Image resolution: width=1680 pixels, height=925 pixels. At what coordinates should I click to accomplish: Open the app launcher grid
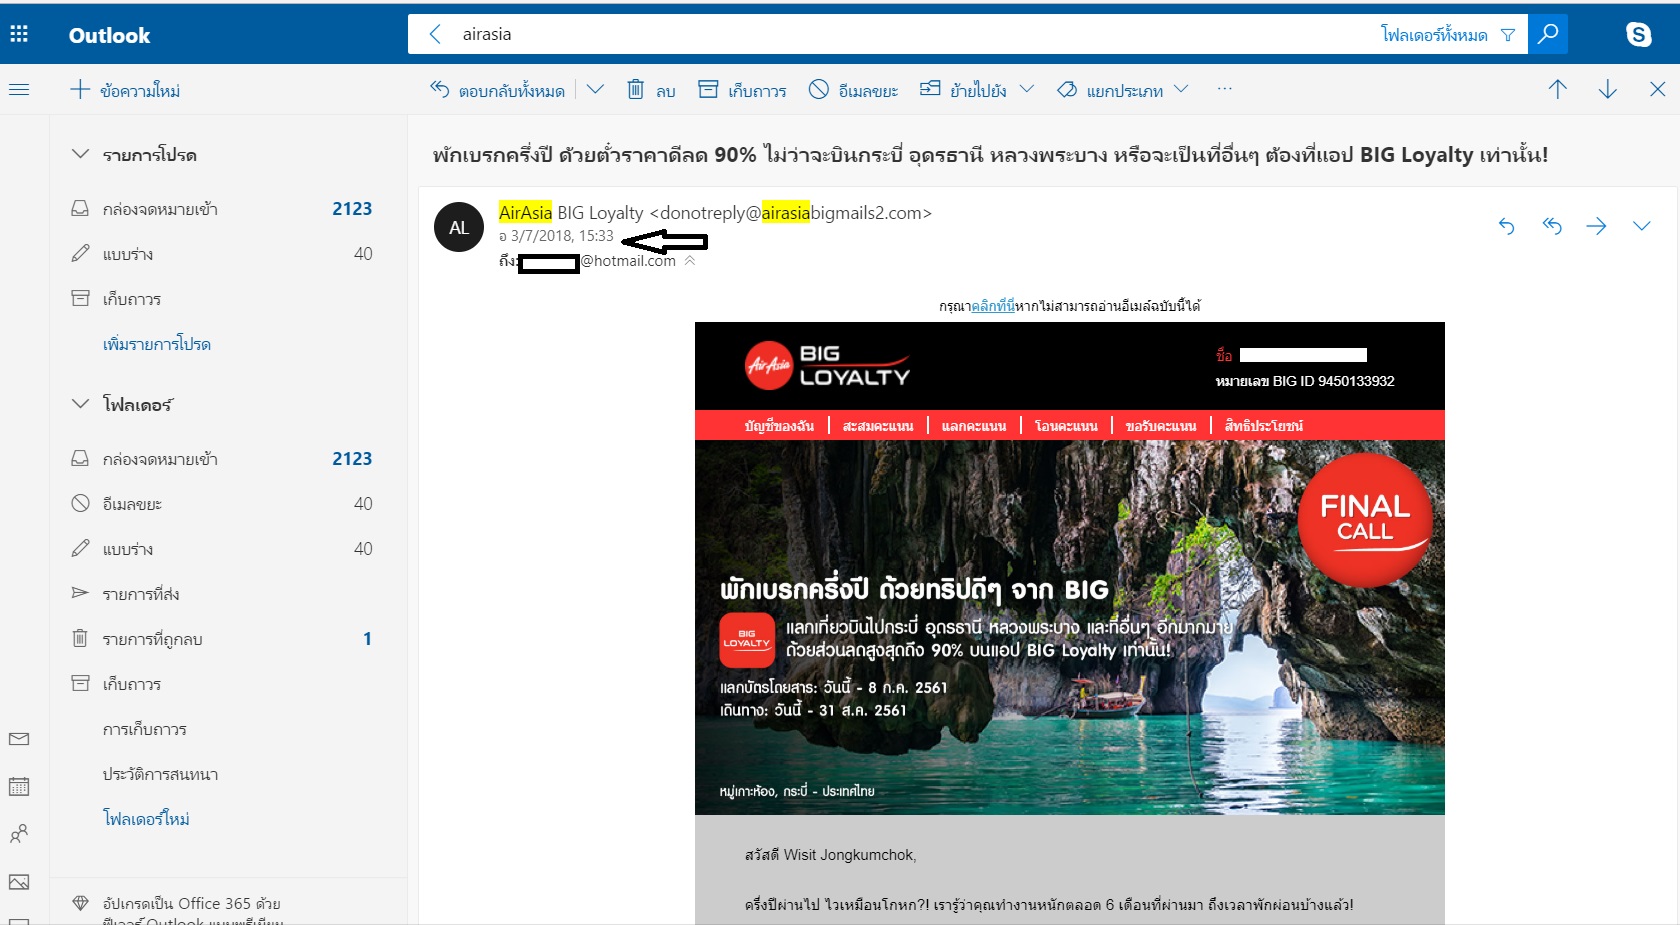(x=19, y=34)
